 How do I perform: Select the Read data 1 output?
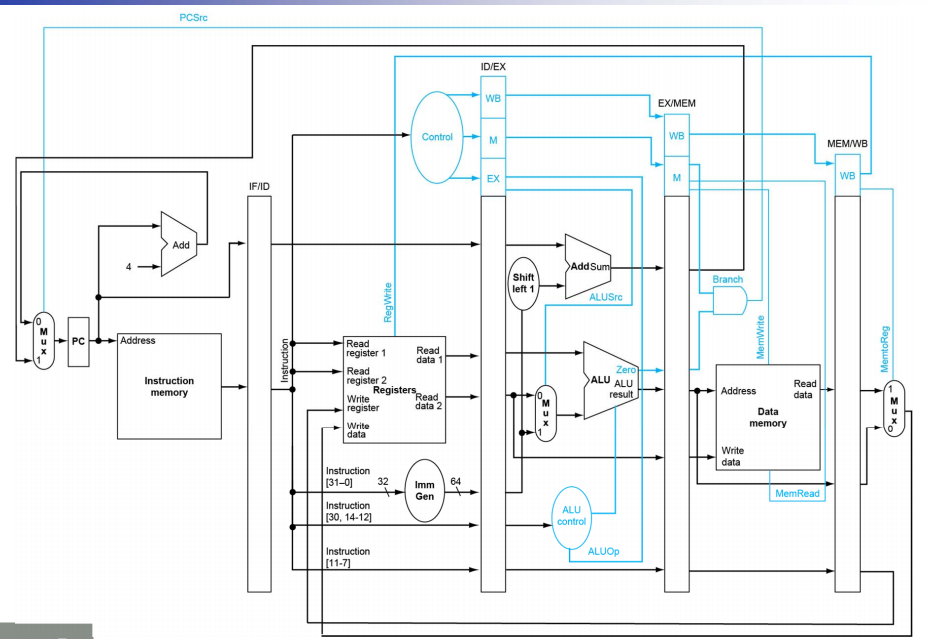(430, 355)
